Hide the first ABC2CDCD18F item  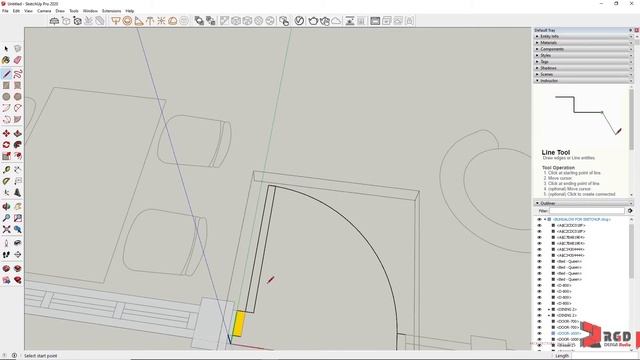click(x=539, y=225)
